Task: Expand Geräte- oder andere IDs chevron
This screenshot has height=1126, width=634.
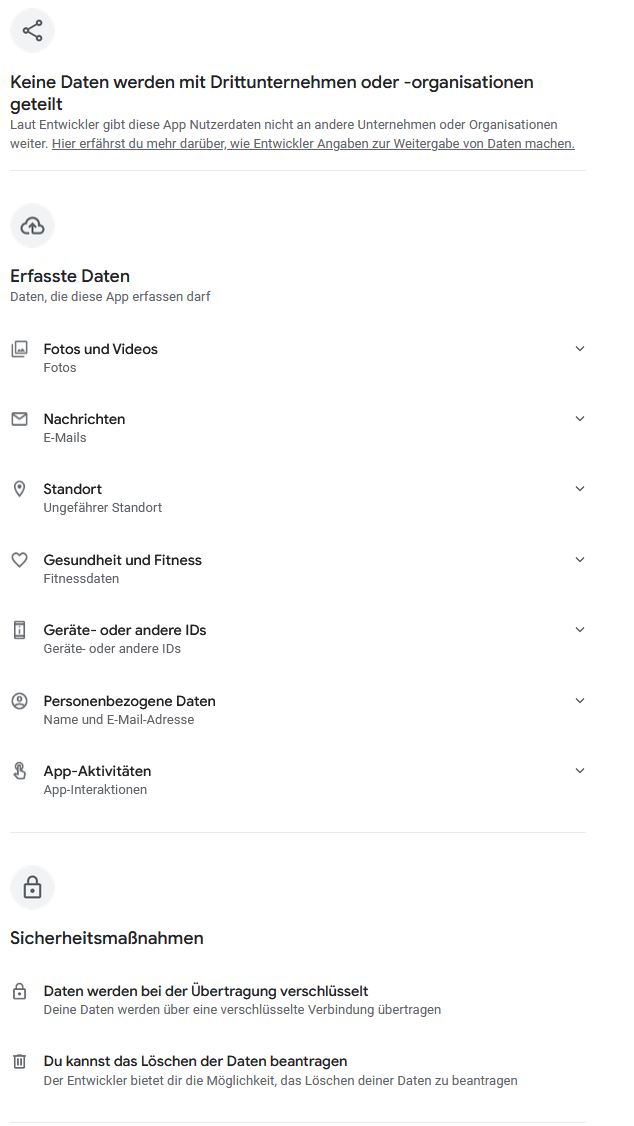Action: pyautogui.click(x=579, y=630)
